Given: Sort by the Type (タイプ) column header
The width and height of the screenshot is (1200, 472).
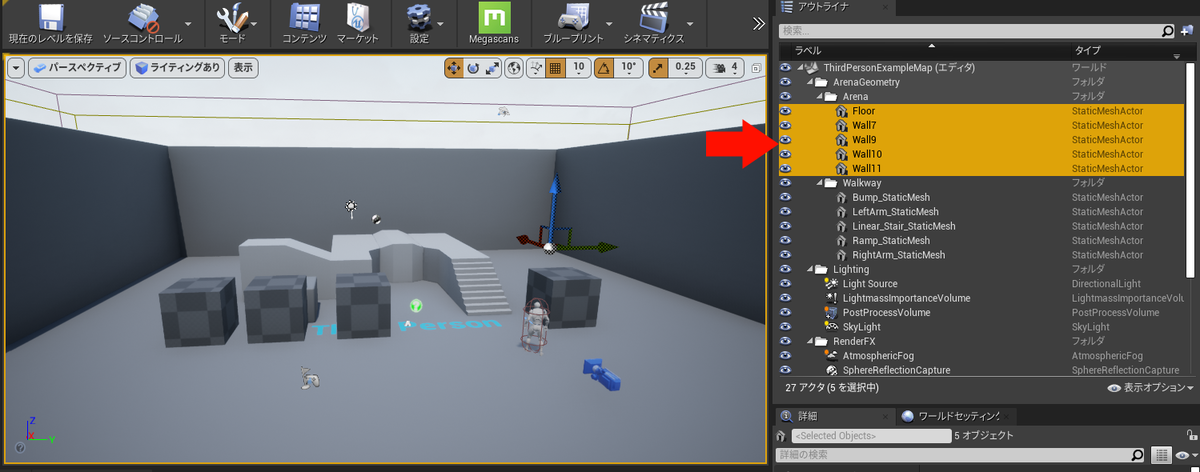Looking at the screenshot, I should tap(1088, 49).
